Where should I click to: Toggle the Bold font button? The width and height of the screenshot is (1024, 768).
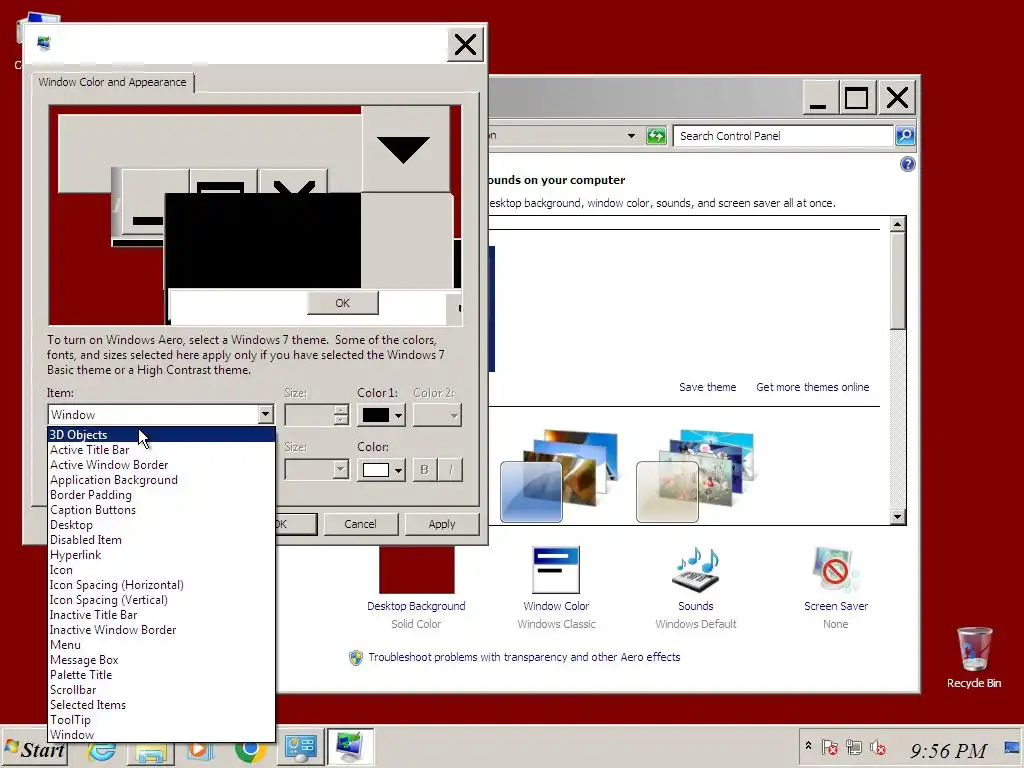coord(424,470)
